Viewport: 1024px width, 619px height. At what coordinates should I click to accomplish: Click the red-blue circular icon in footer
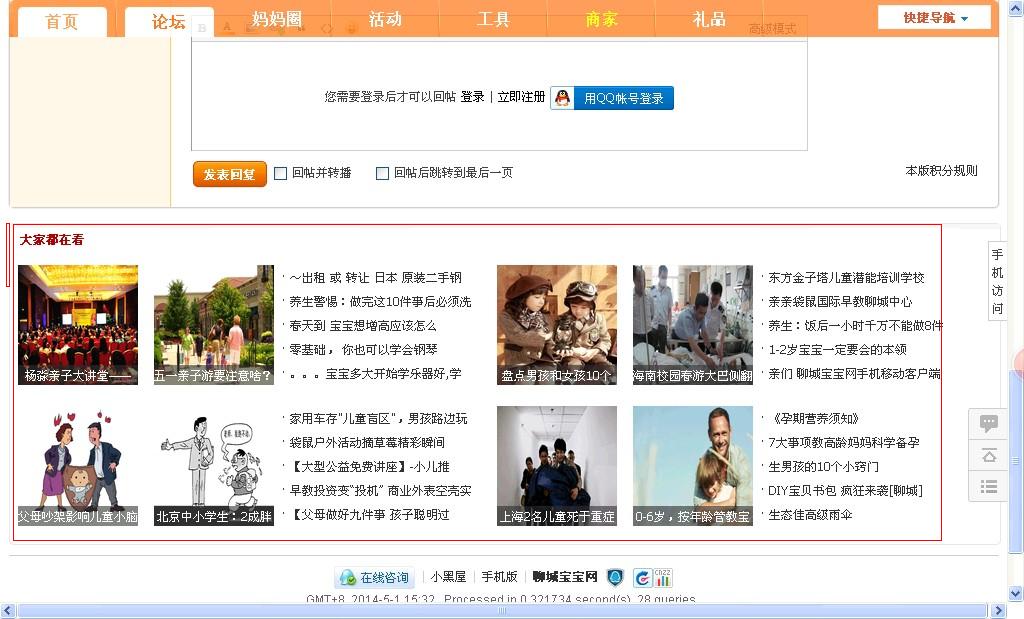(642, 577)
